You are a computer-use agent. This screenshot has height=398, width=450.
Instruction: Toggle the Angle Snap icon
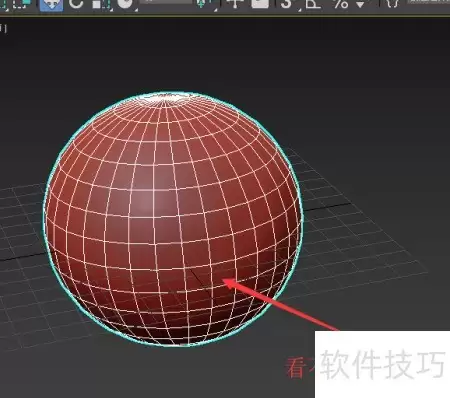click(x=313, y=4)
